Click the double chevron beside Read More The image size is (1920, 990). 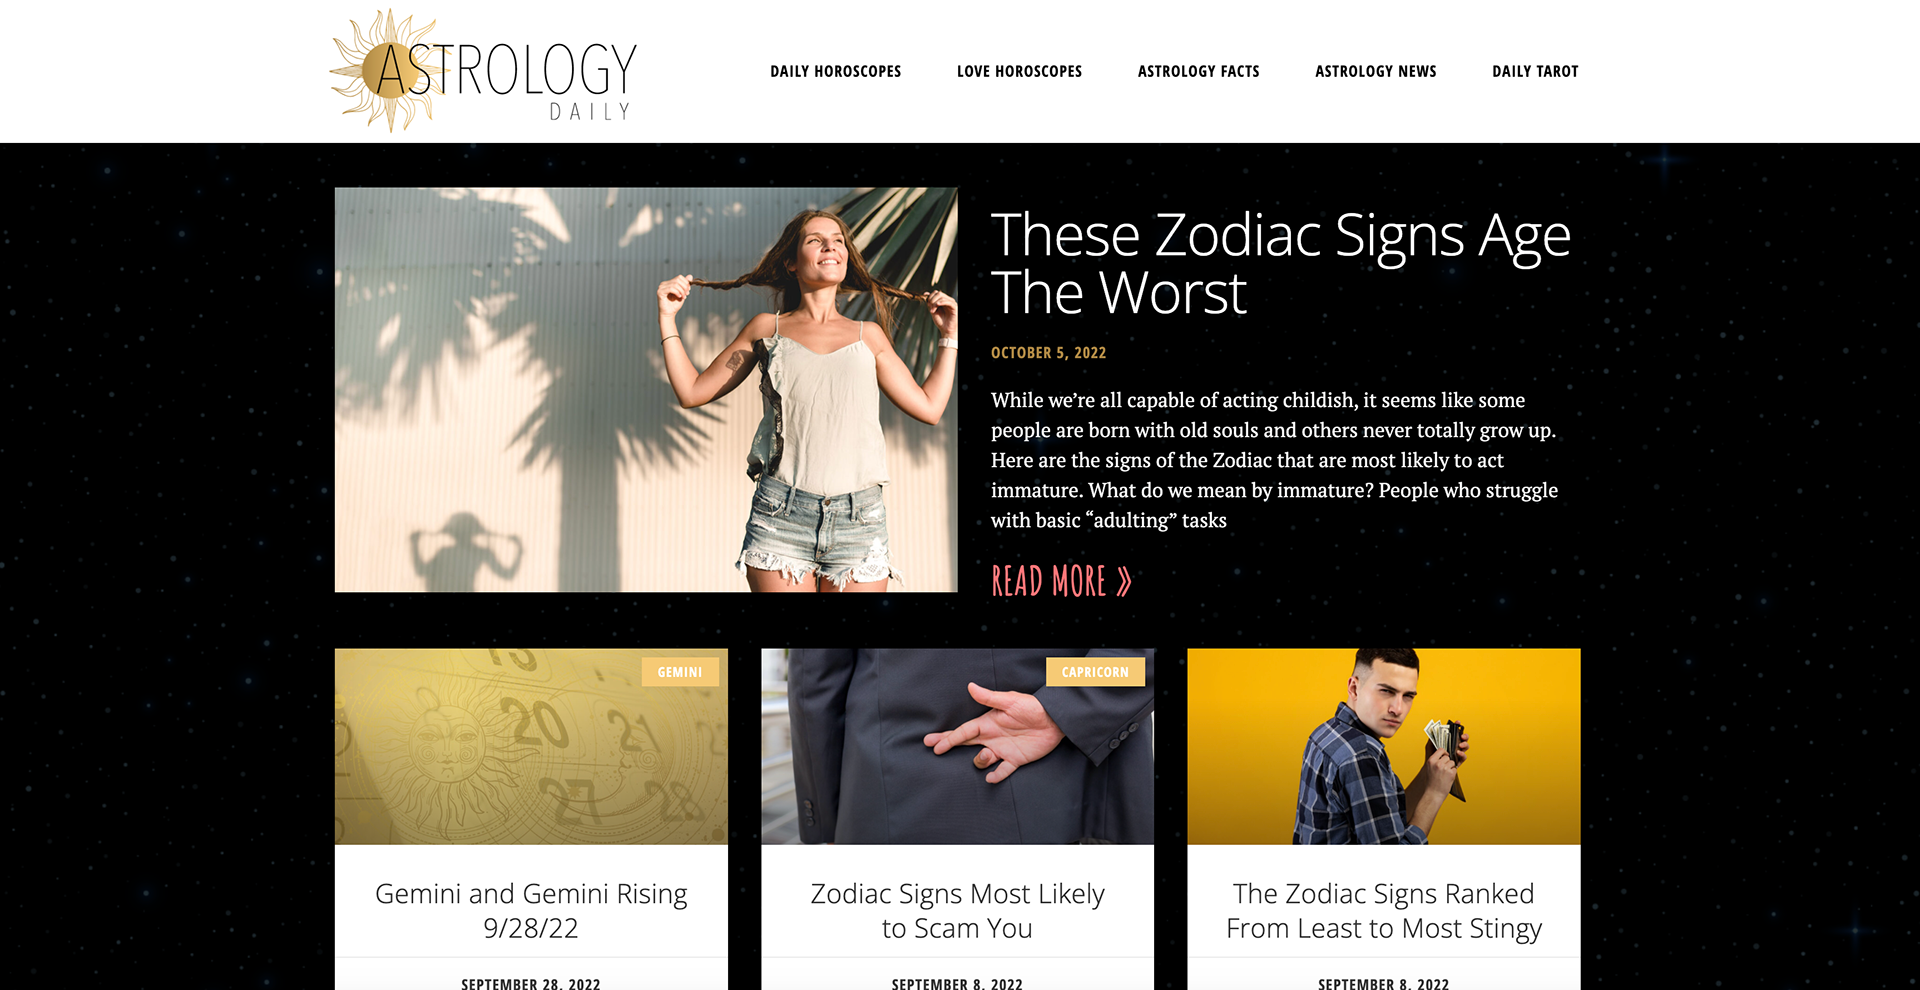tap(1124, 582)
